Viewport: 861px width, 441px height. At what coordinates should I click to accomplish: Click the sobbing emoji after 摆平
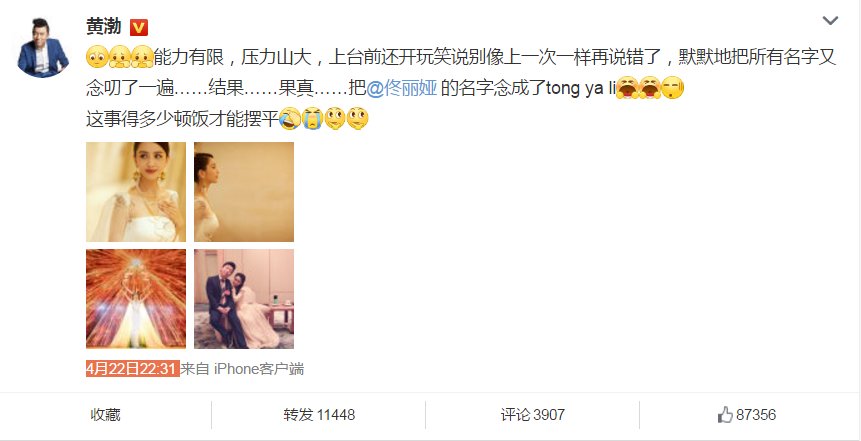312,118
